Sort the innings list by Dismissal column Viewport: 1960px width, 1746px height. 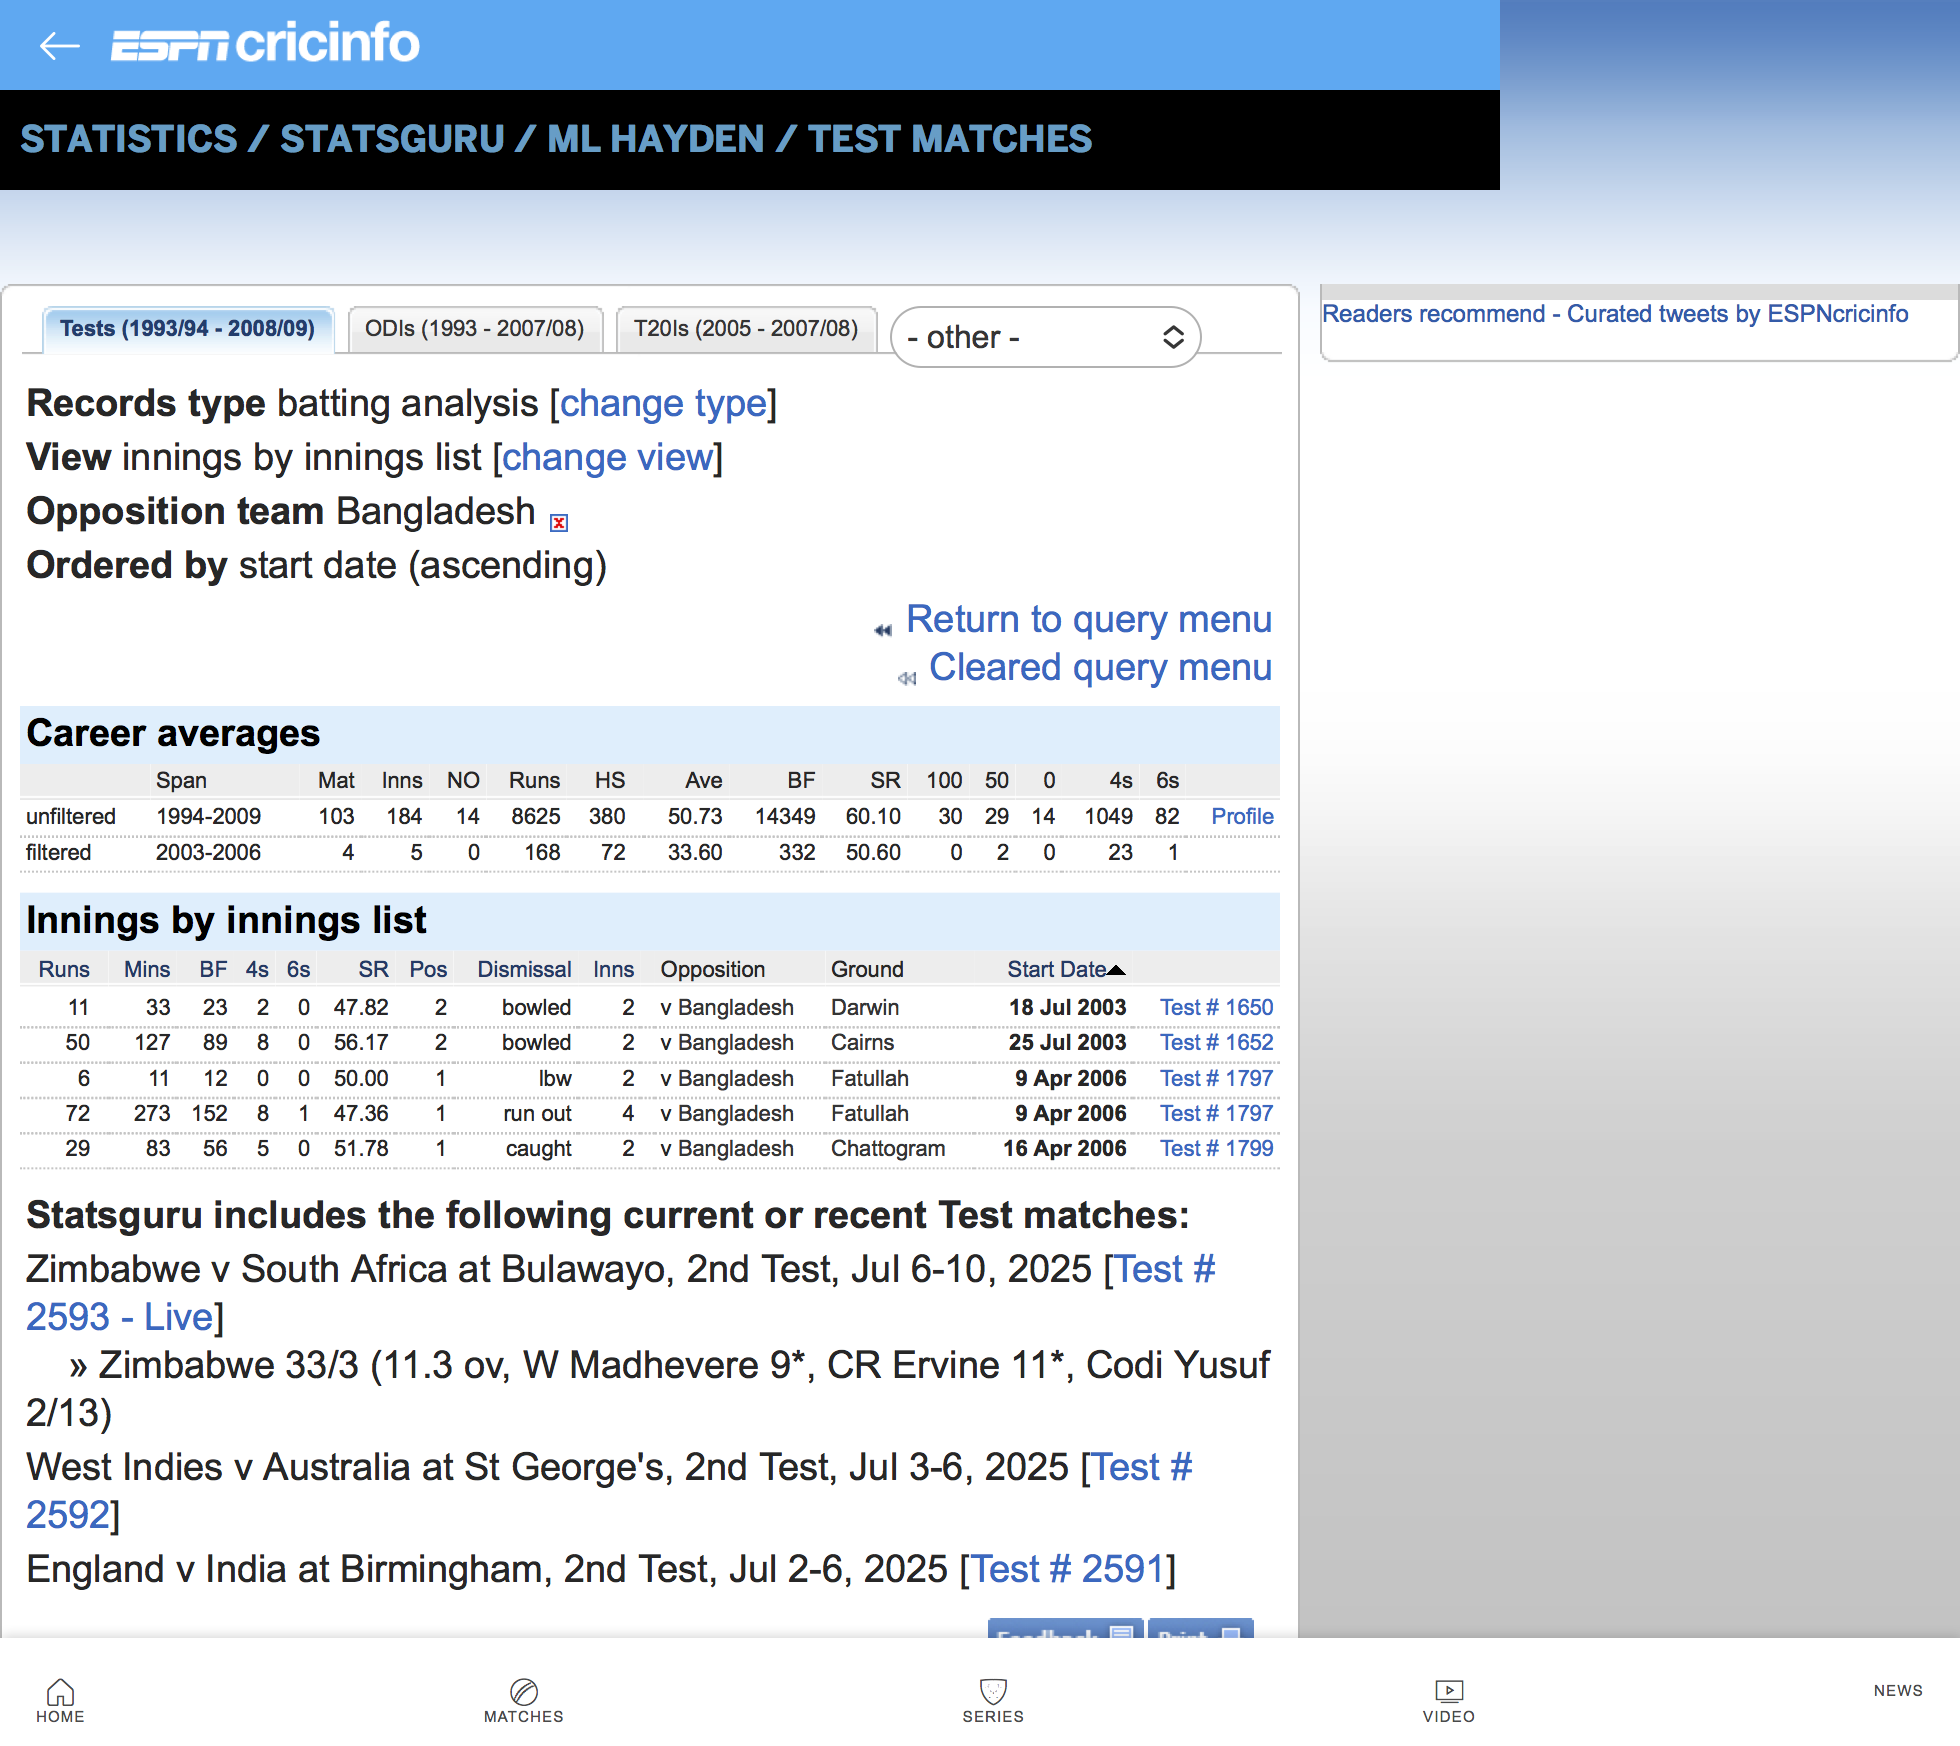coord(524,969)
